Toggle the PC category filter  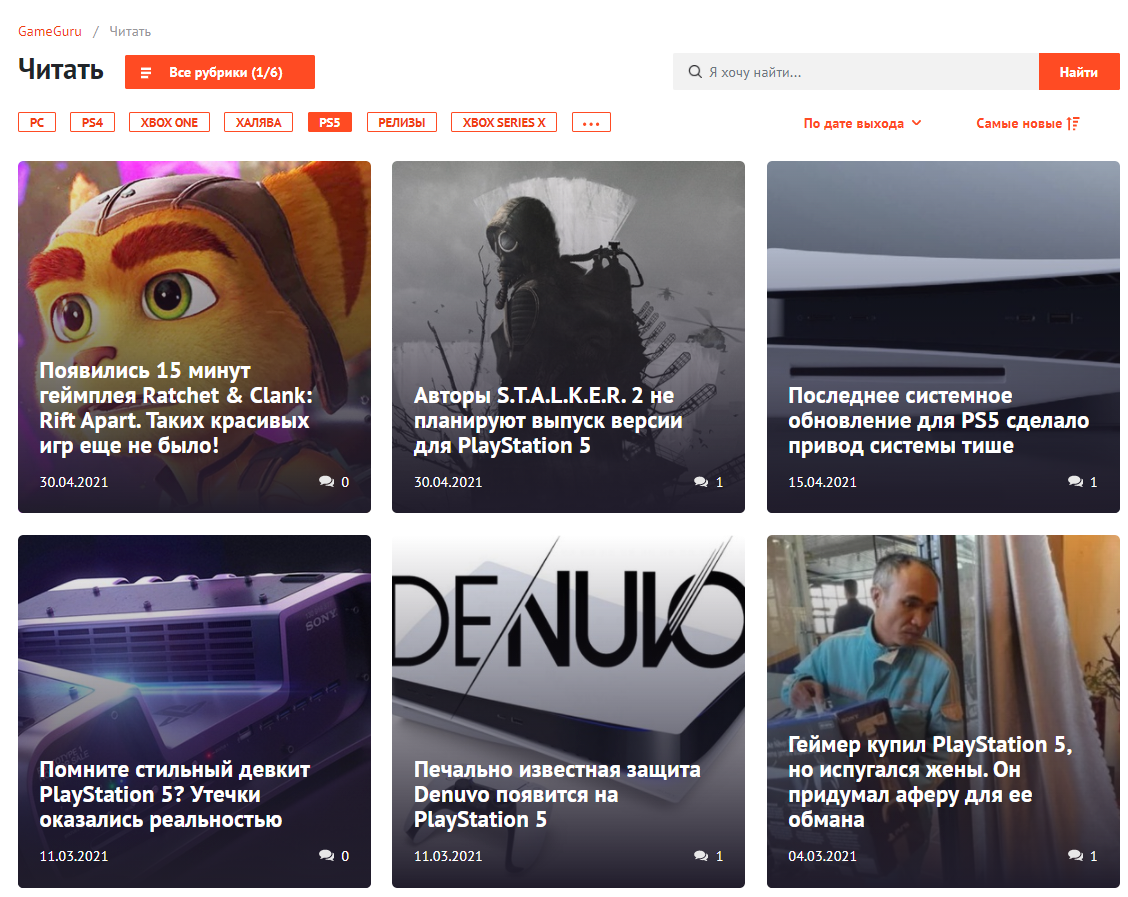(37, 122)
